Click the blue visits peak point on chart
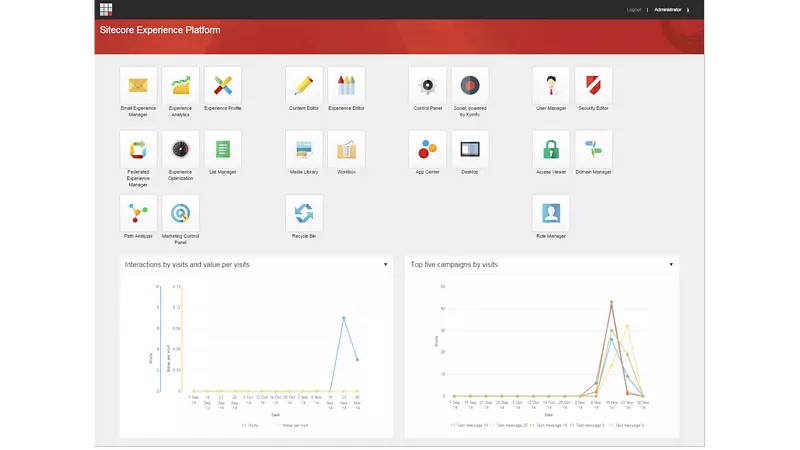 pos(343,318)
